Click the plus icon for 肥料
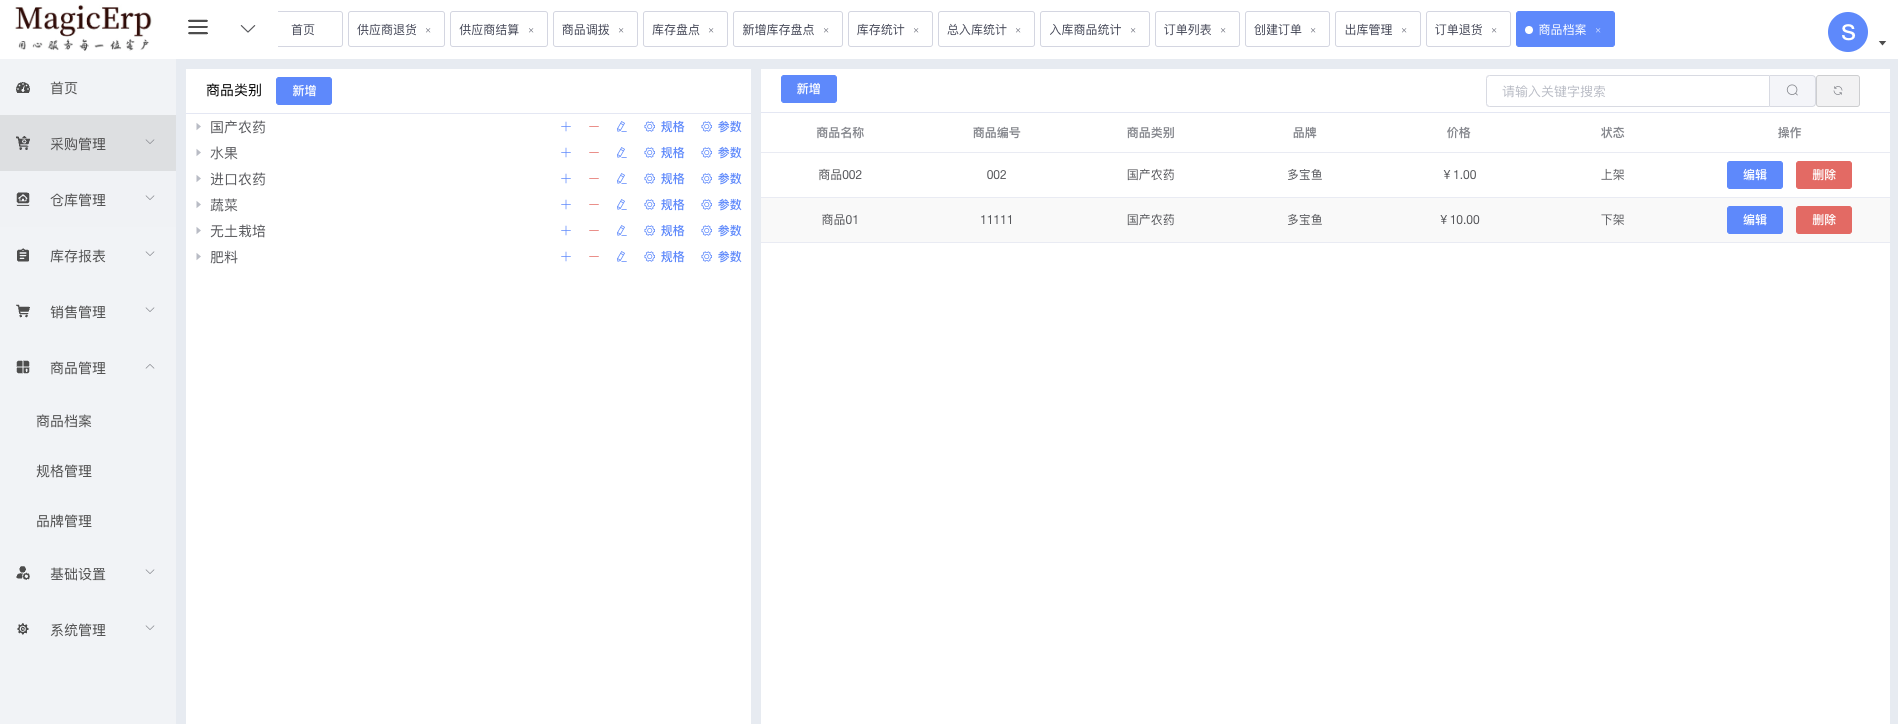This screenshot has width=1898, height=724. coord(566,257)
